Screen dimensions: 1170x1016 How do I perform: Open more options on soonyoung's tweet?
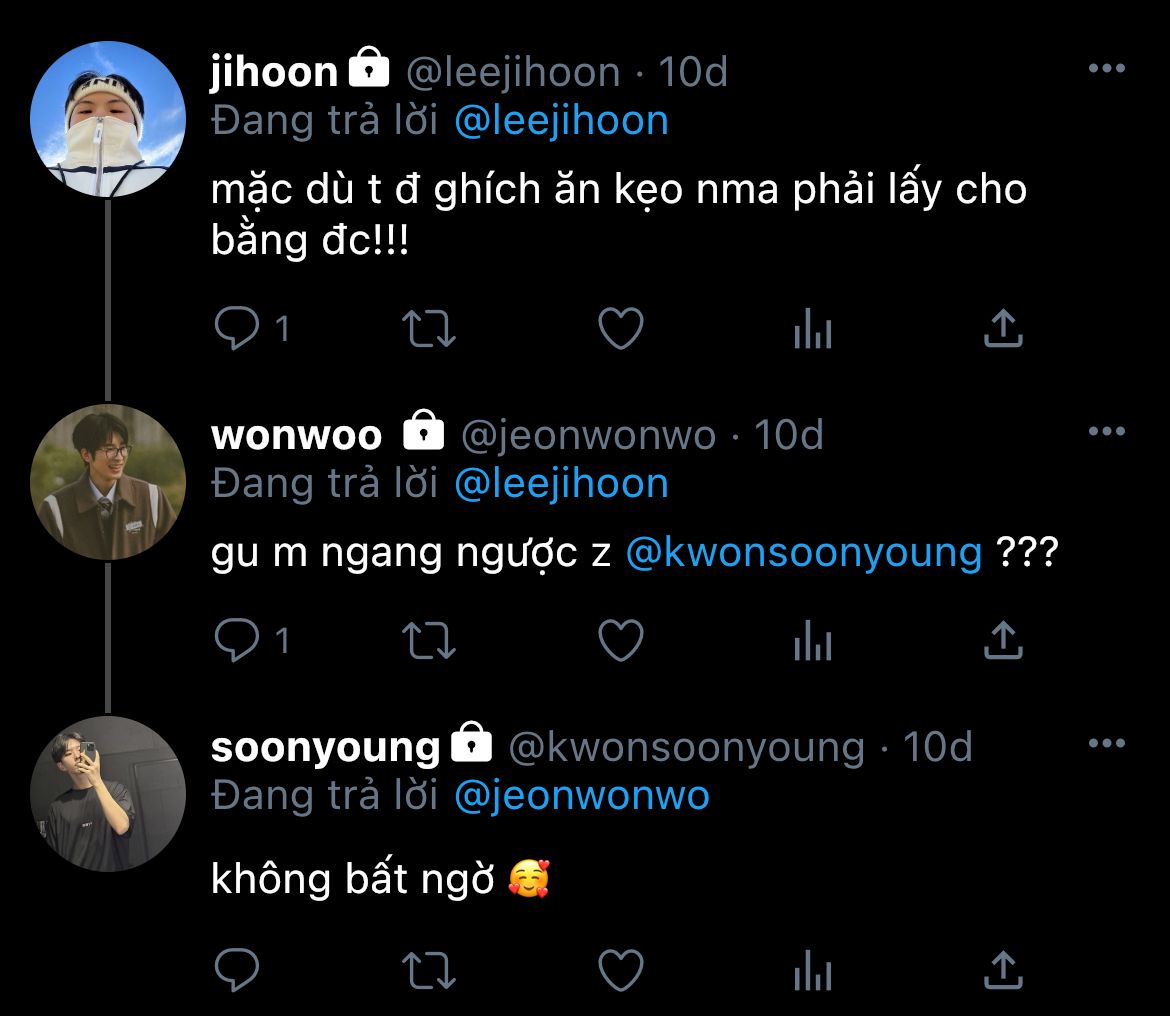coord(1106,744)
